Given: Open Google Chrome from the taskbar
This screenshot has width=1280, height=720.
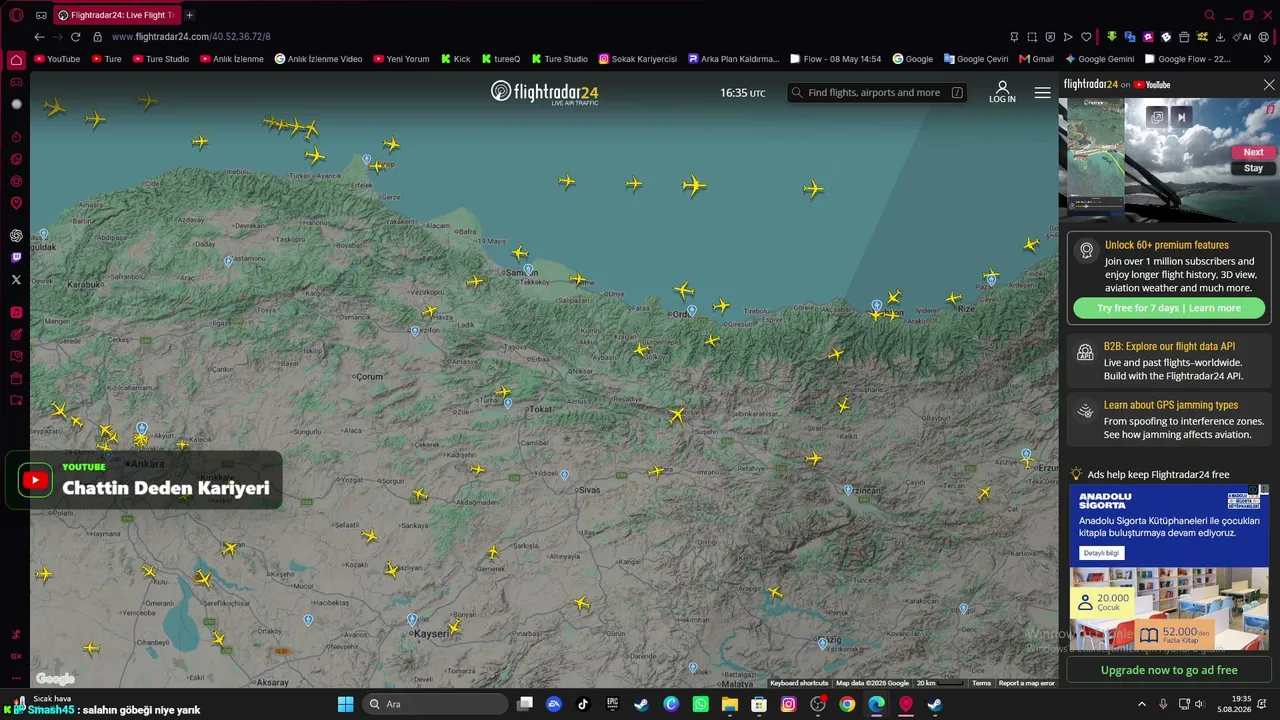Looking at the screenshot, I should [x=847, y=704].
